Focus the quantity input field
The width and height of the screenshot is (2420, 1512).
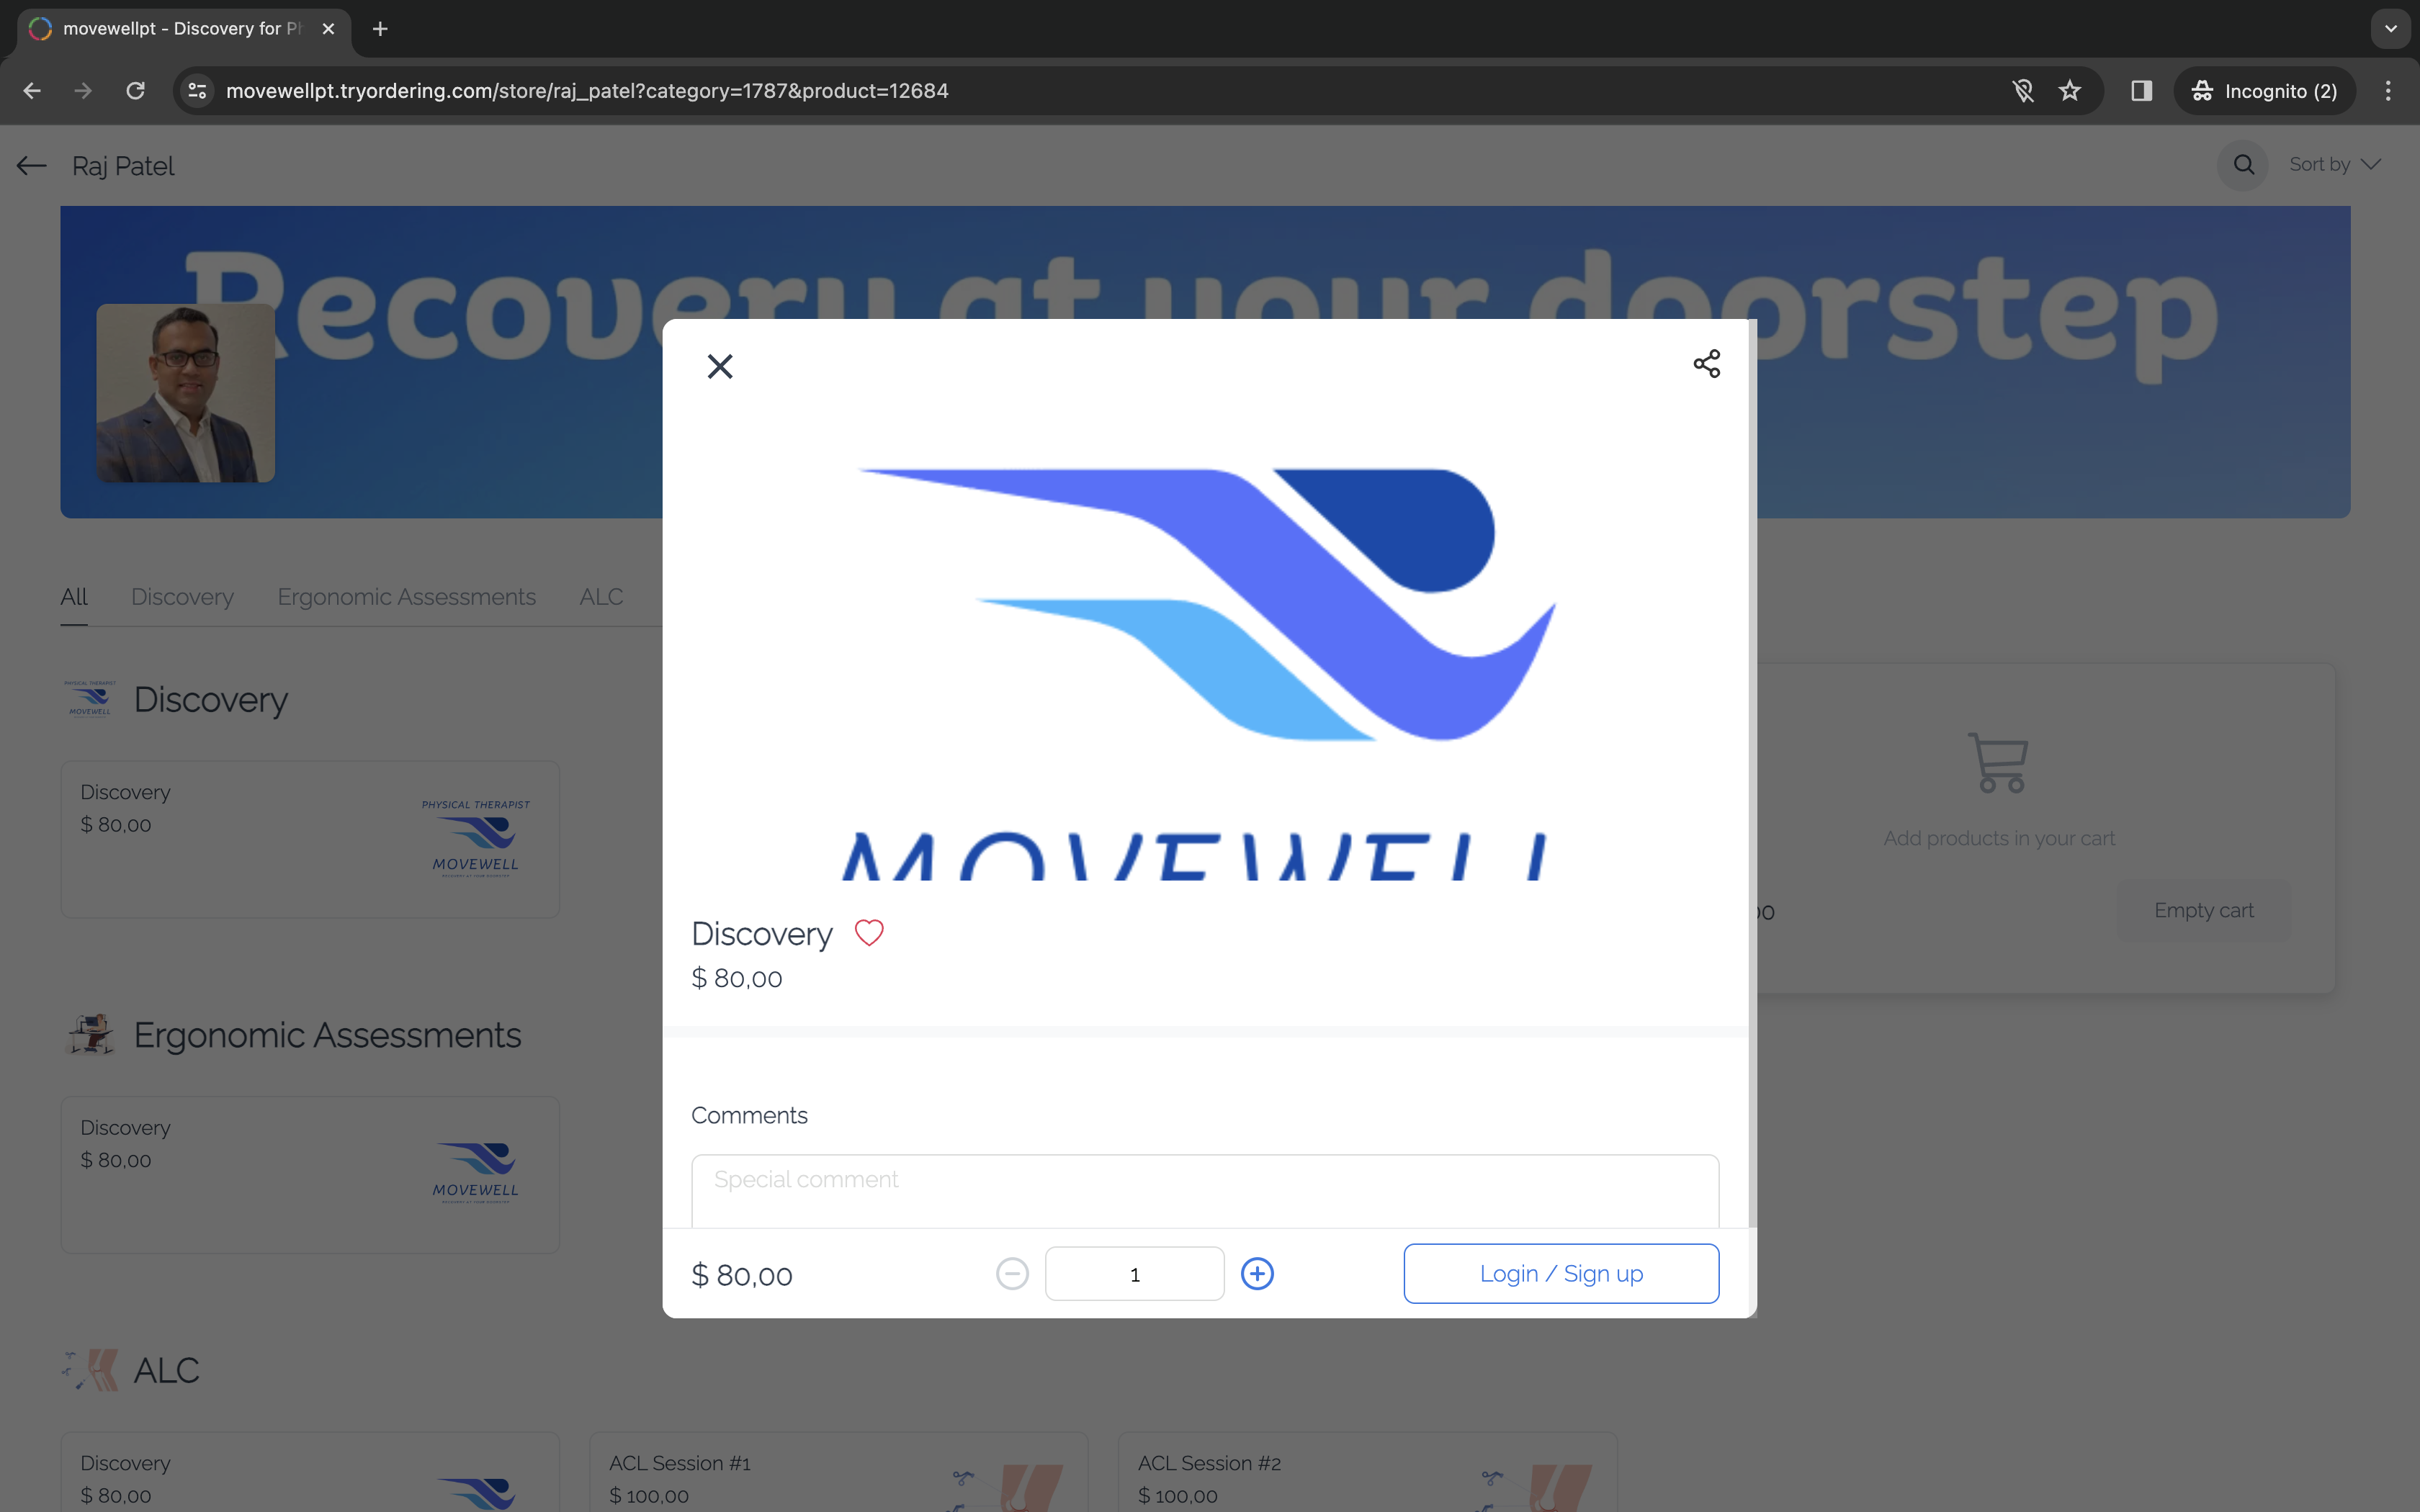click(x=1134, y=1273)
